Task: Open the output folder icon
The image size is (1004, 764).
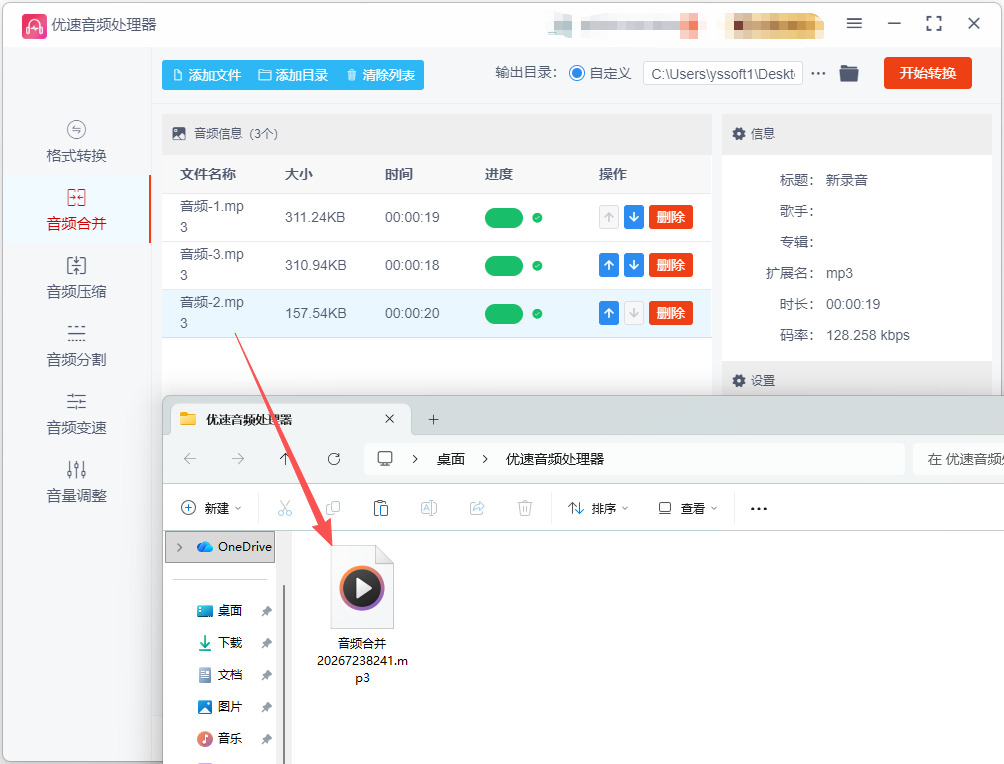Action: [x=849, y=74]
